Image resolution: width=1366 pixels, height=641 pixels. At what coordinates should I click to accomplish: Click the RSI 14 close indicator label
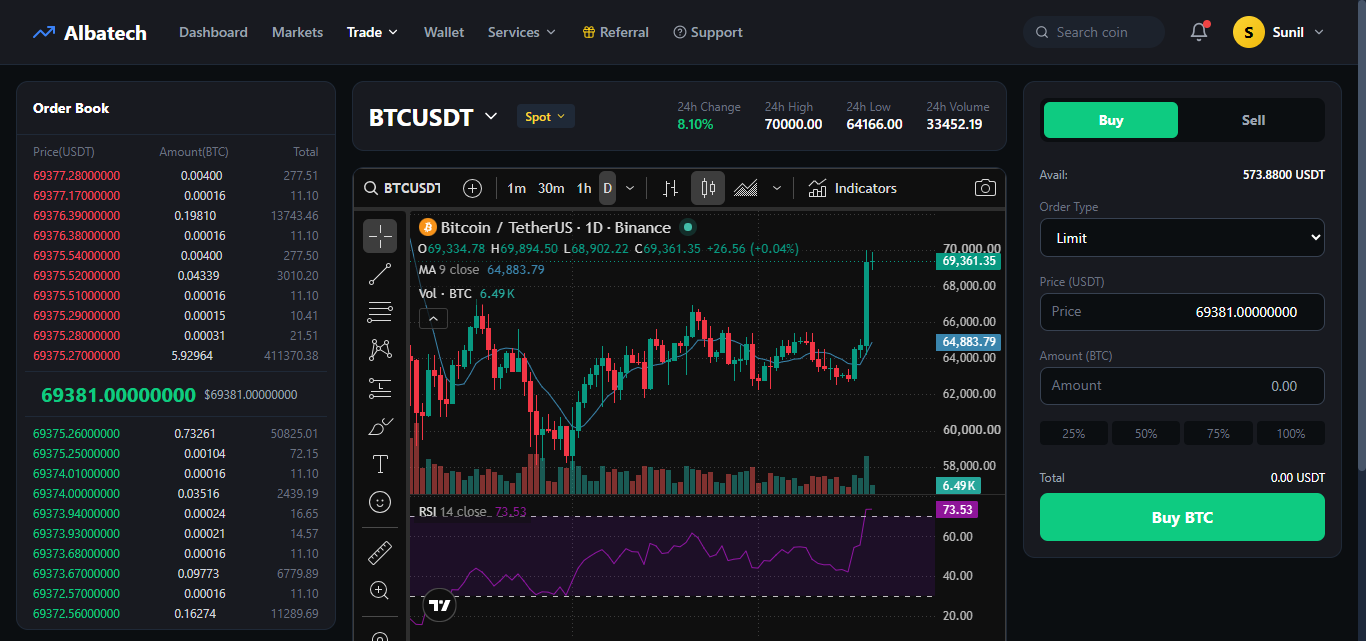click(x=453, y=512)
